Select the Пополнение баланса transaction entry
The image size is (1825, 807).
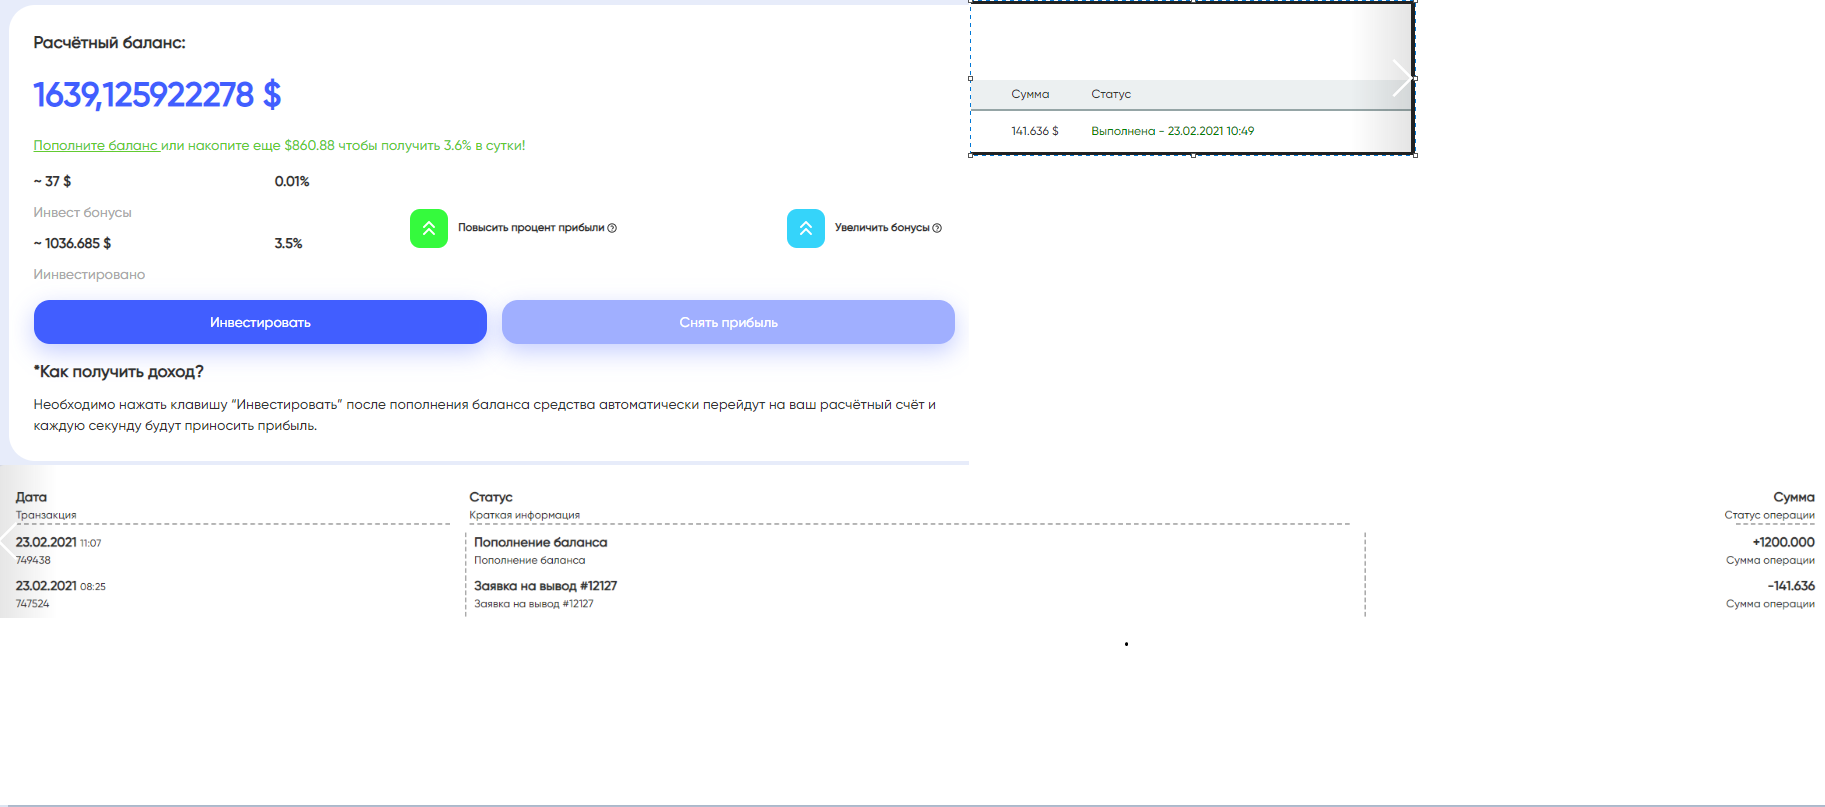(540, 542)
